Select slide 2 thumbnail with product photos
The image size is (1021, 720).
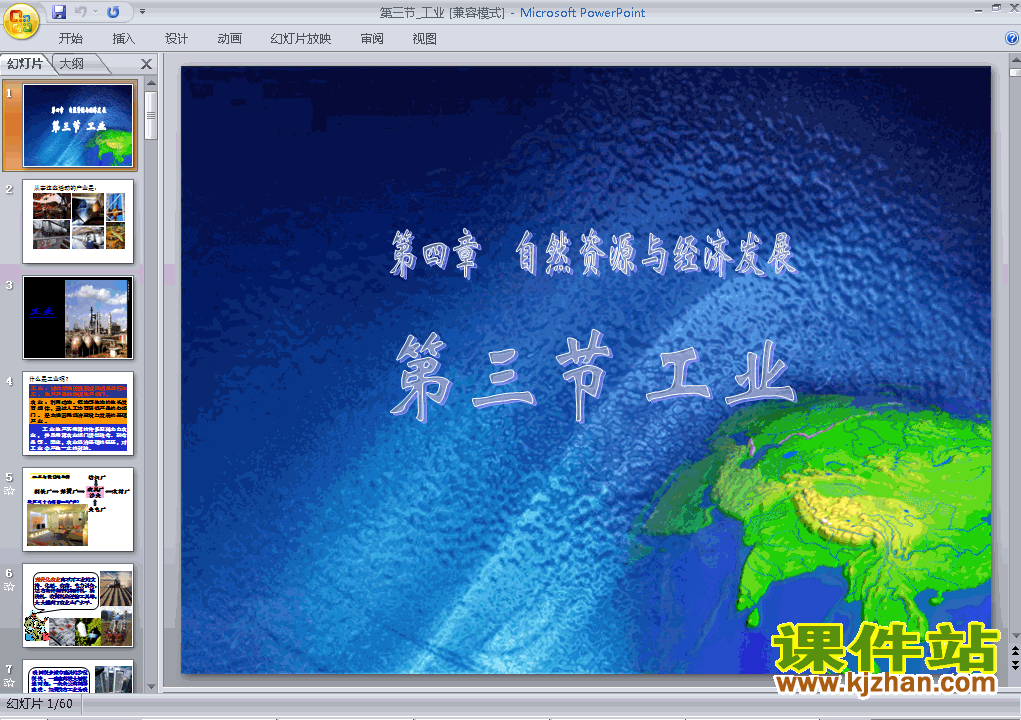click(78, 221)
